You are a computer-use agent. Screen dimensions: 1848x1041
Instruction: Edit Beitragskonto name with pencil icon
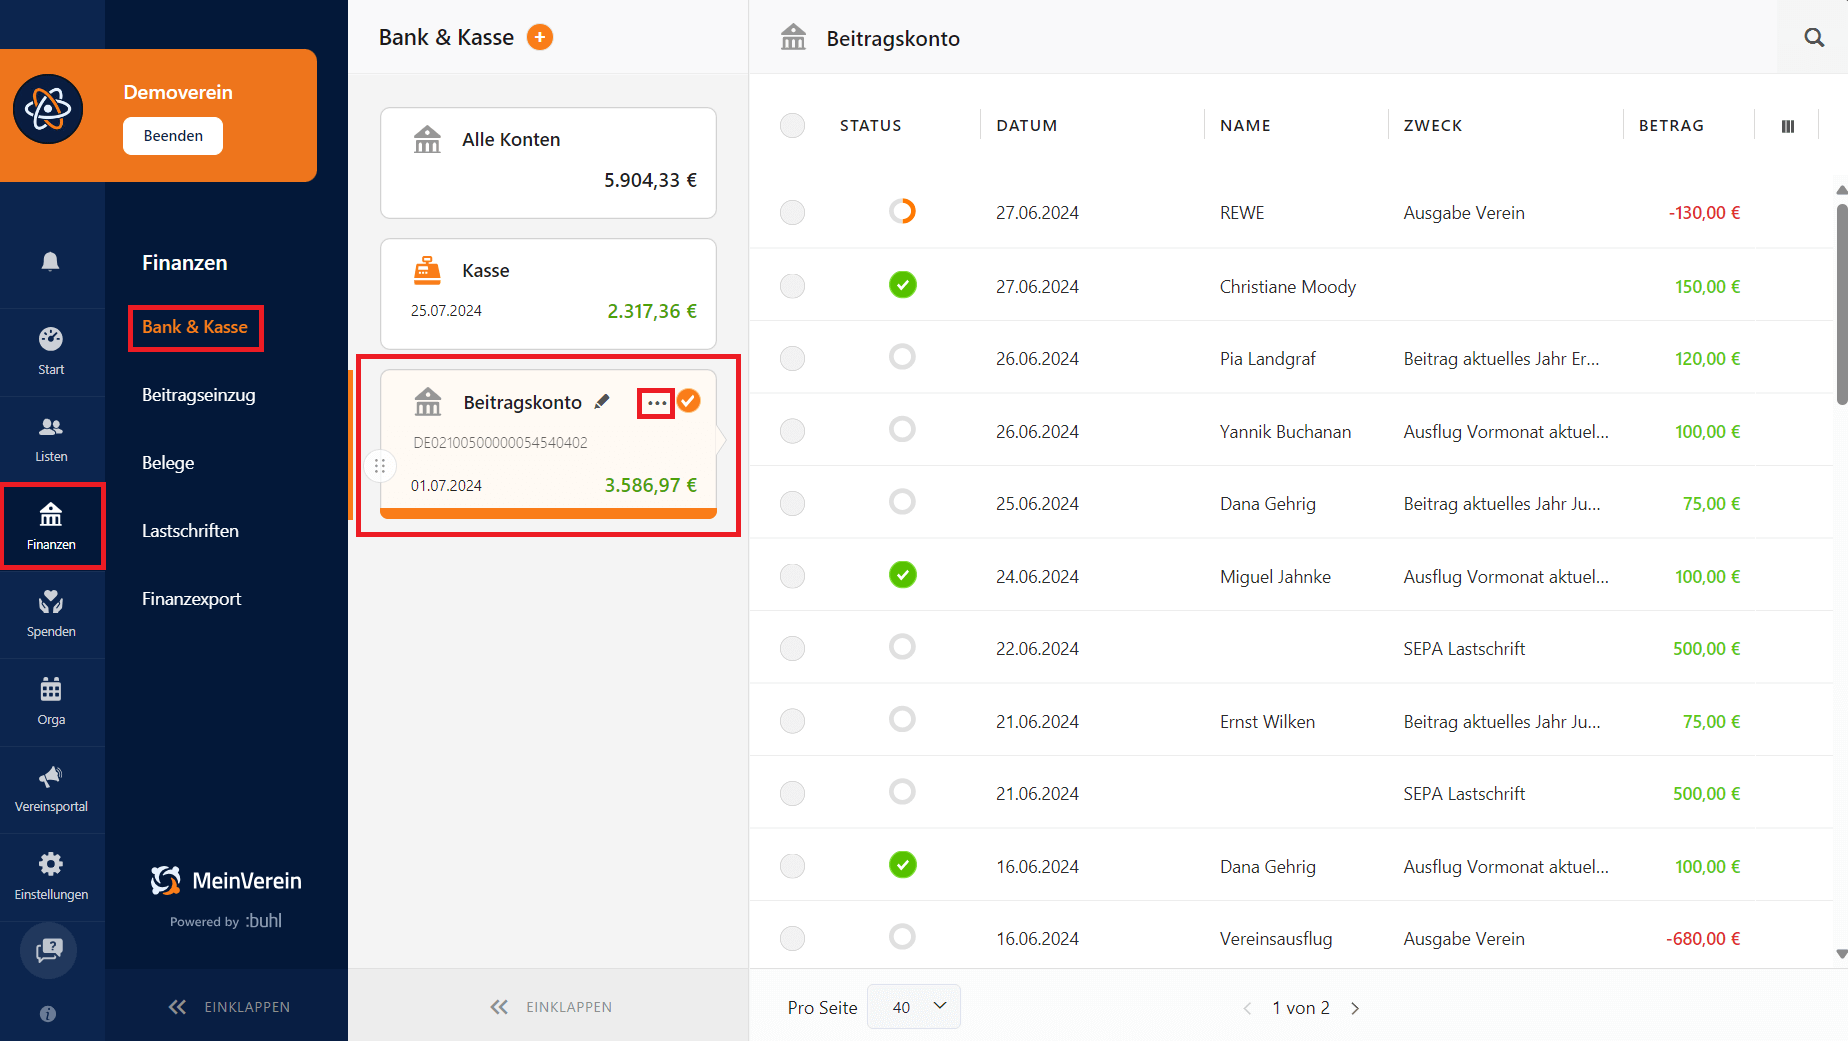(x=602, y=402)
